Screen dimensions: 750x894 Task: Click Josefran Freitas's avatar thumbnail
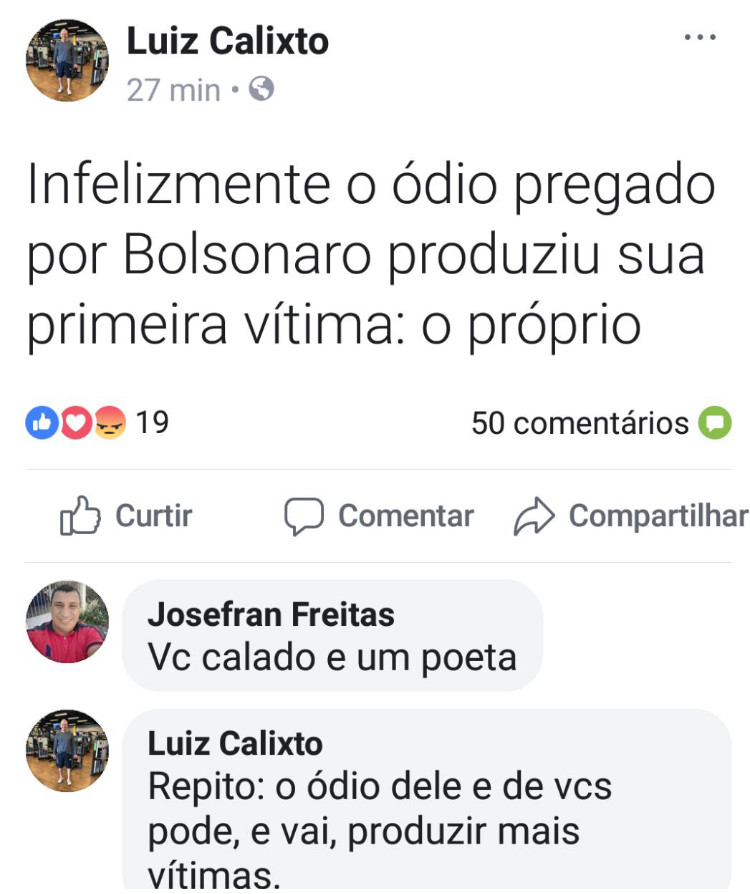pos(67,621)
